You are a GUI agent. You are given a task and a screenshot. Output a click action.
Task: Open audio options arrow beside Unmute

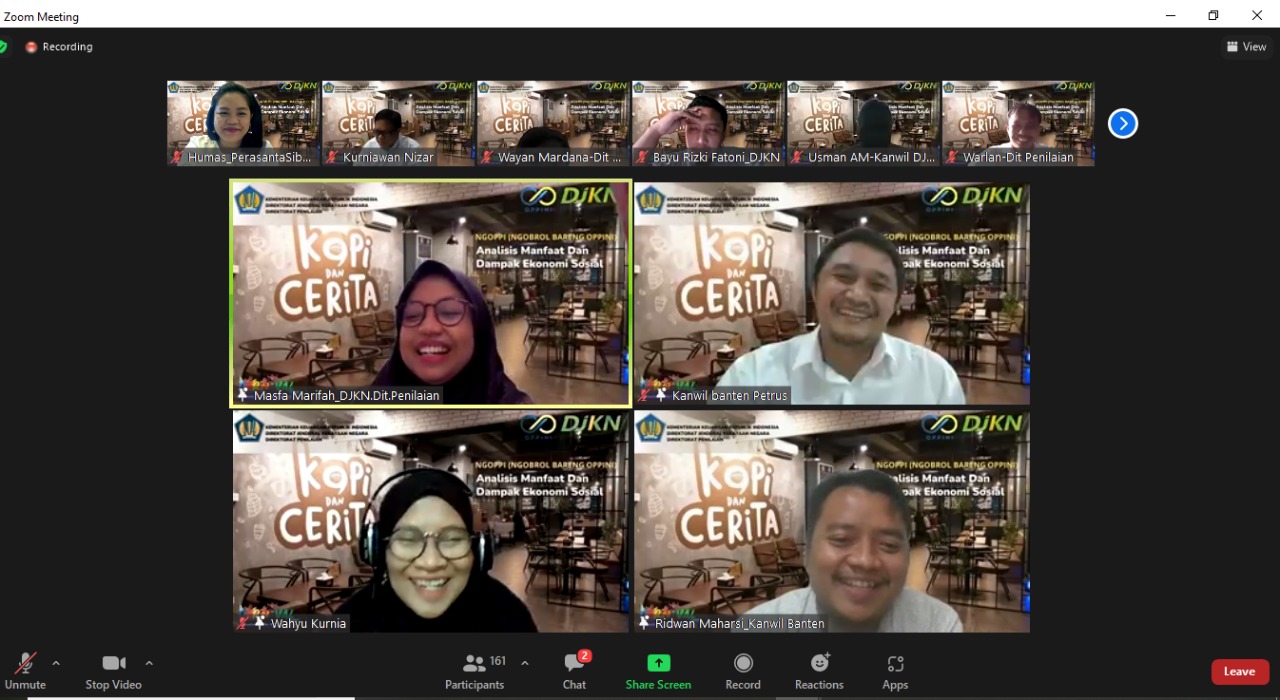[56, 663]
